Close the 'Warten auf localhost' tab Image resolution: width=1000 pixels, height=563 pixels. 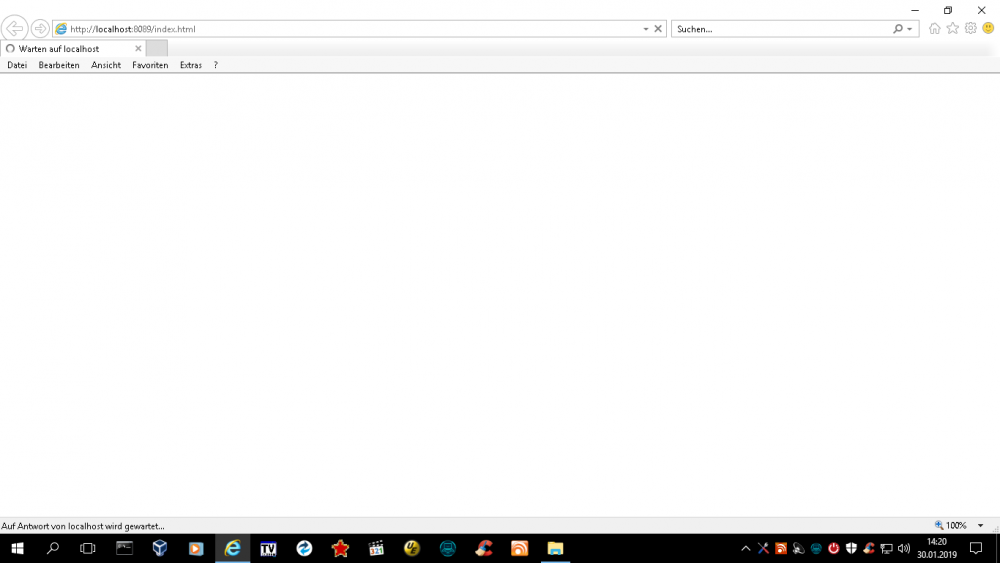pos(138,48)
